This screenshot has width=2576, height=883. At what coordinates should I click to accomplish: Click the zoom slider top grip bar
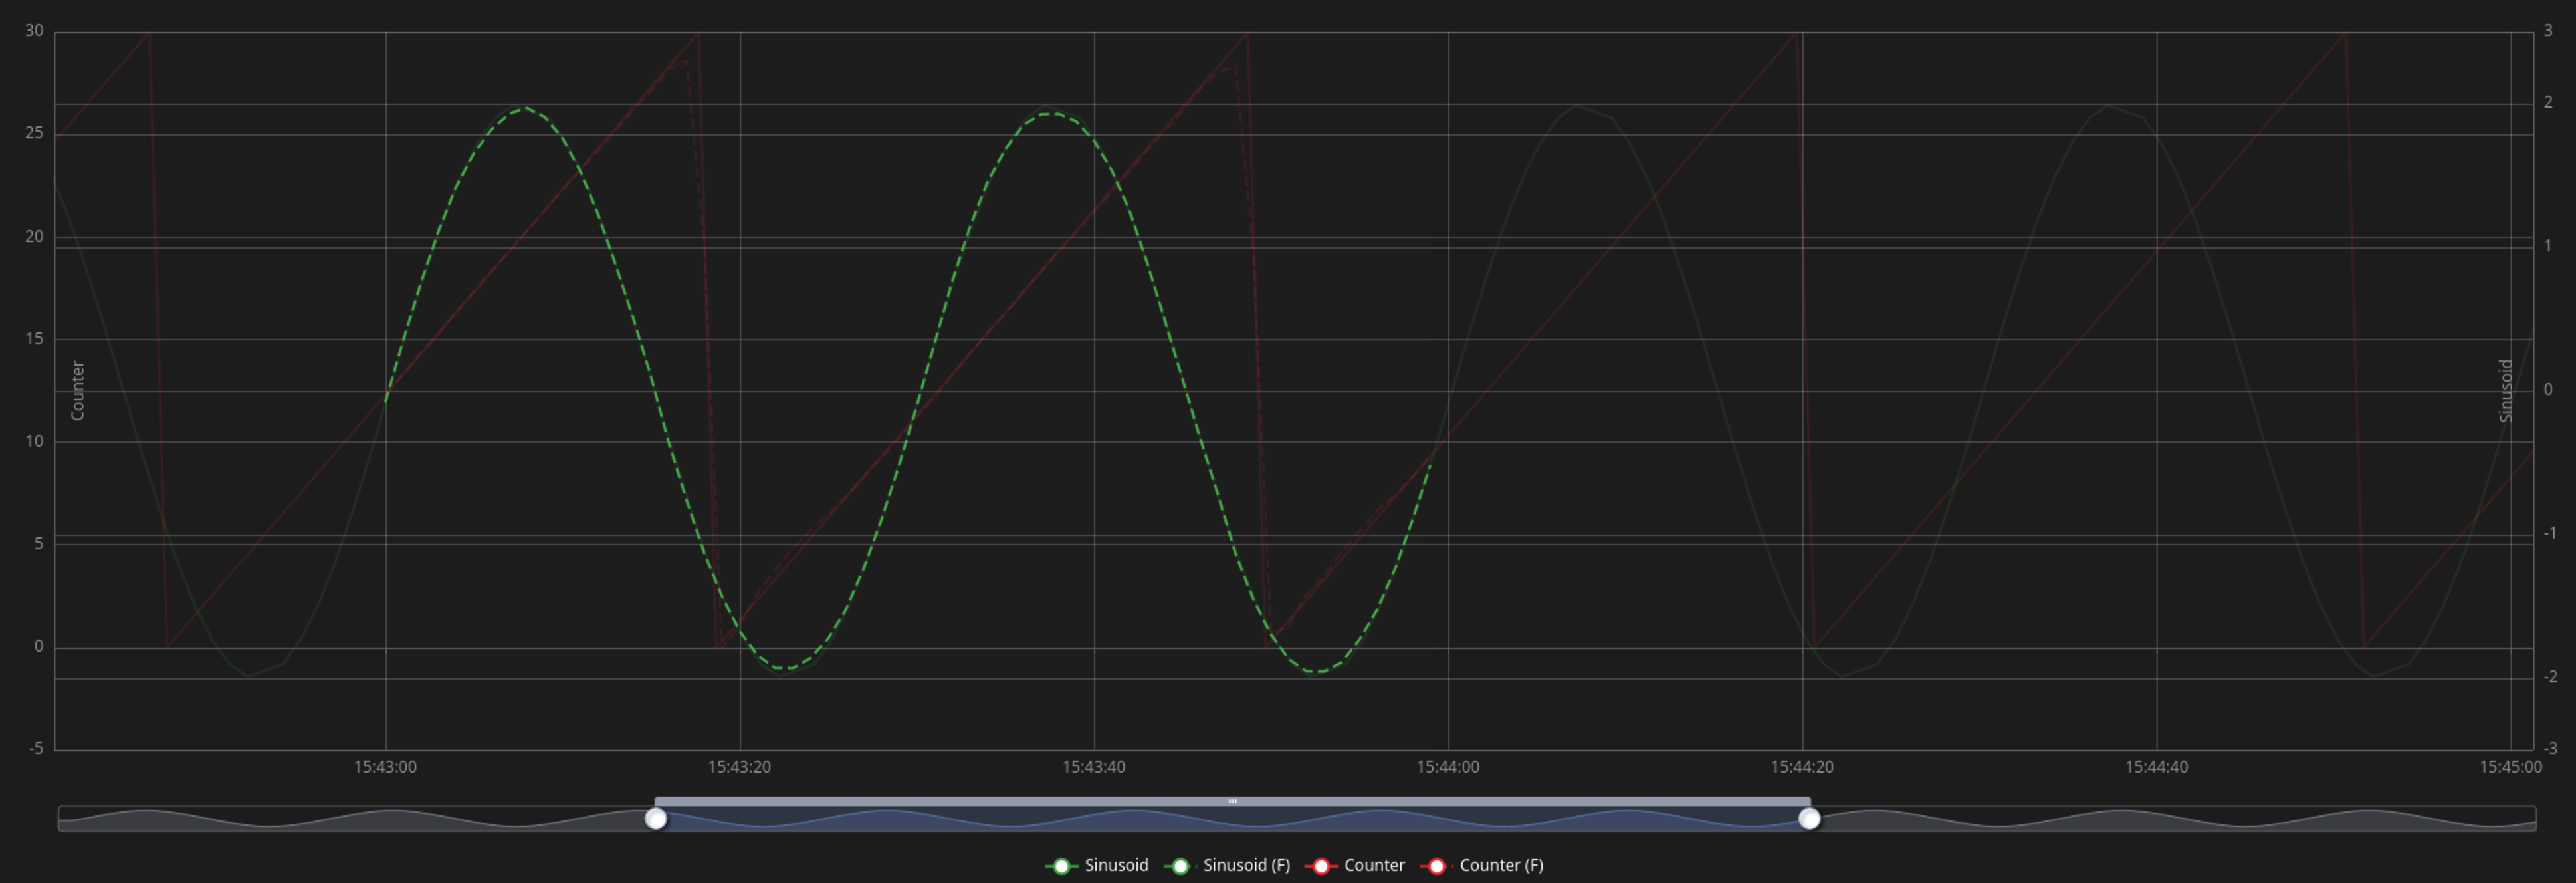tap(1232, 801)
